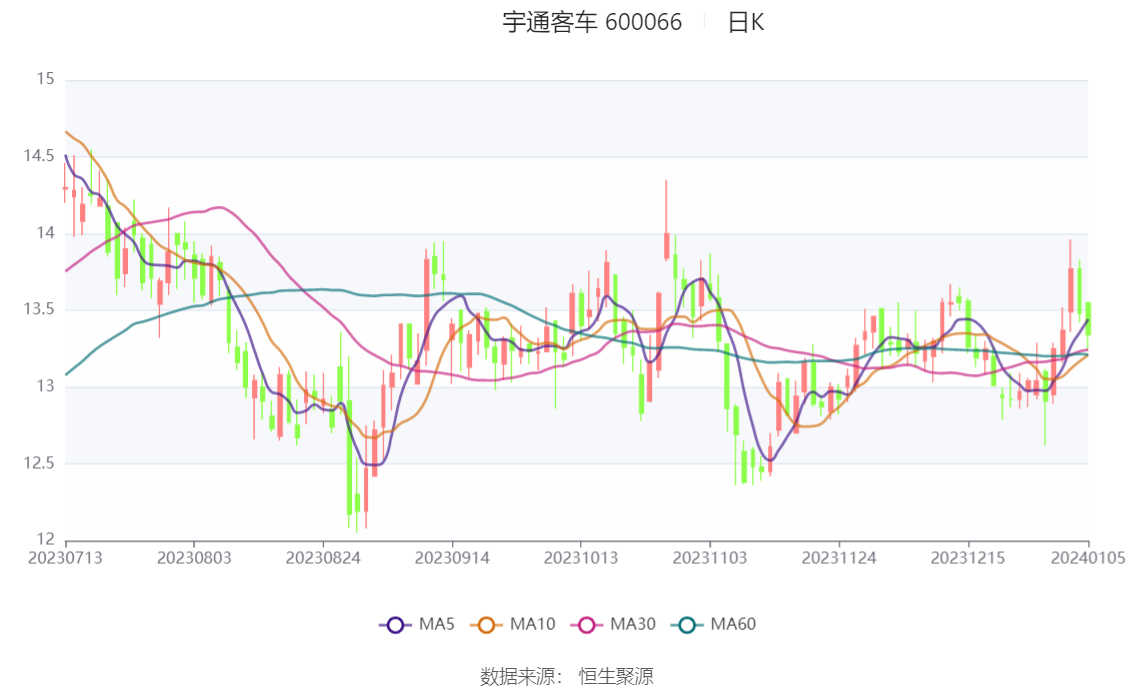Select x-axis date label 20230803
The height and width of the screenshot is (689, 1134).
pyautogui.click(x=194, y=558)
